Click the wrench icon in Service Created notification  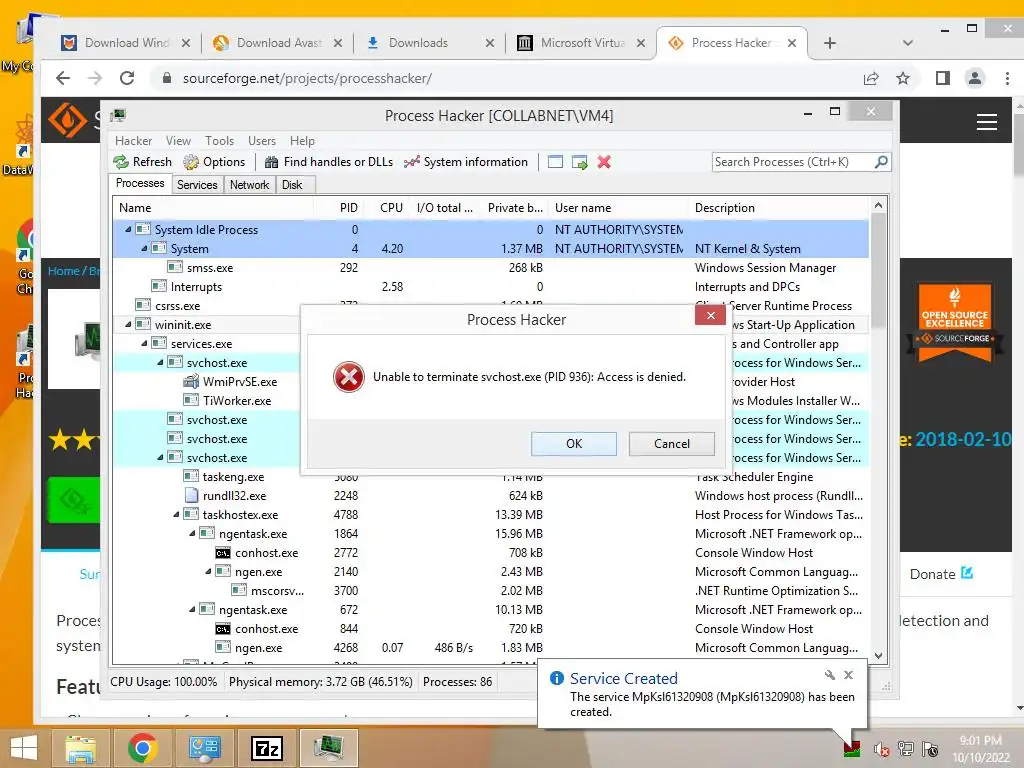tap(829, 675)
